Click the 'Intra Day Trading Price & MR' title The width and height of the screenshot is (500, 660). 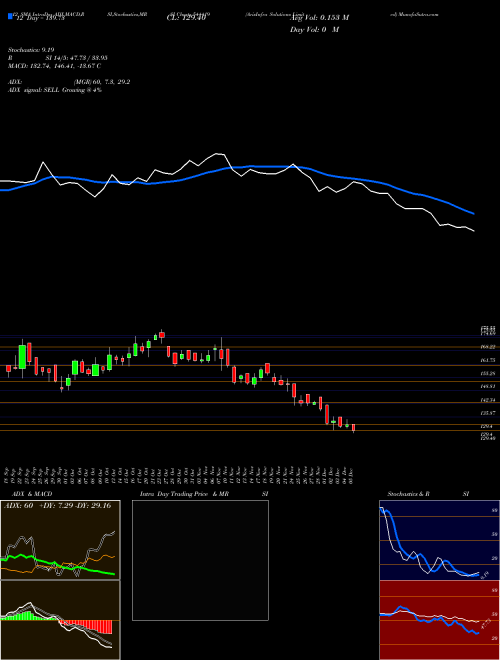pos(184,494)
